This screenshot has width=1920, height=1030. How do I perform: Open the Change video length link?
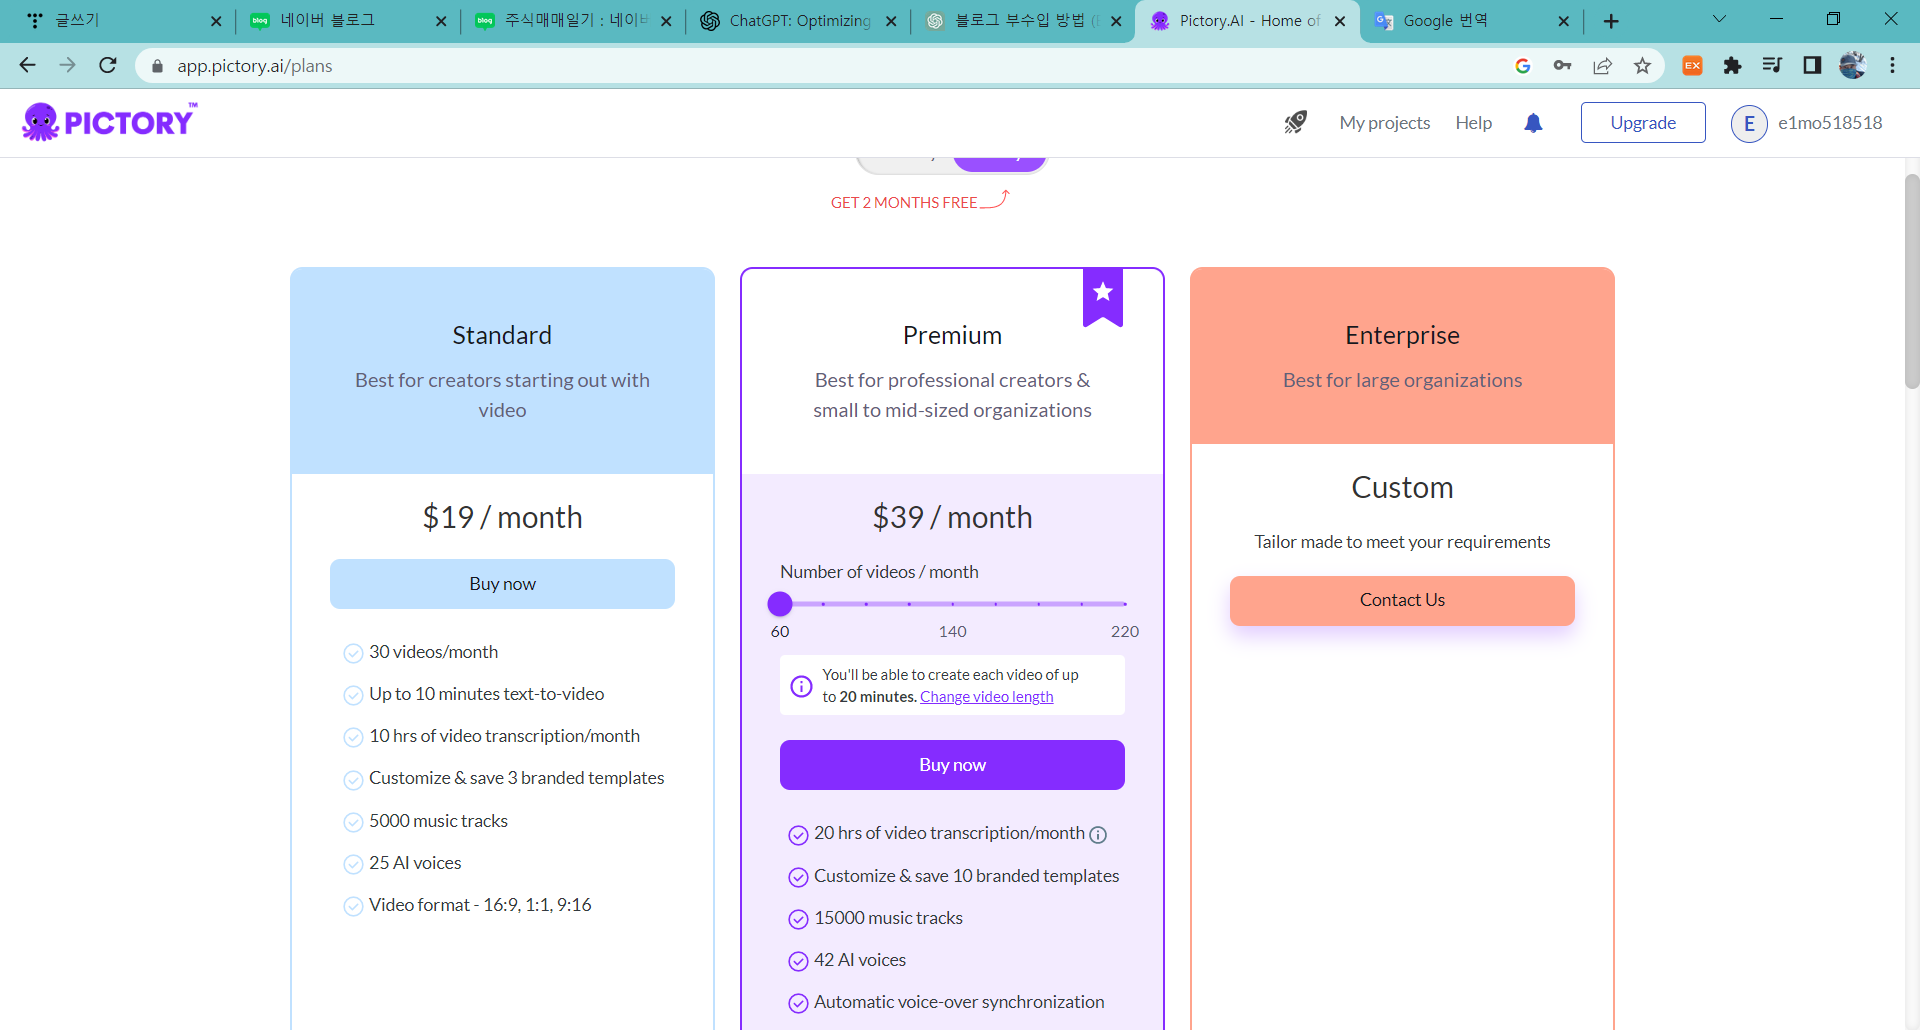tap(987, 697)
